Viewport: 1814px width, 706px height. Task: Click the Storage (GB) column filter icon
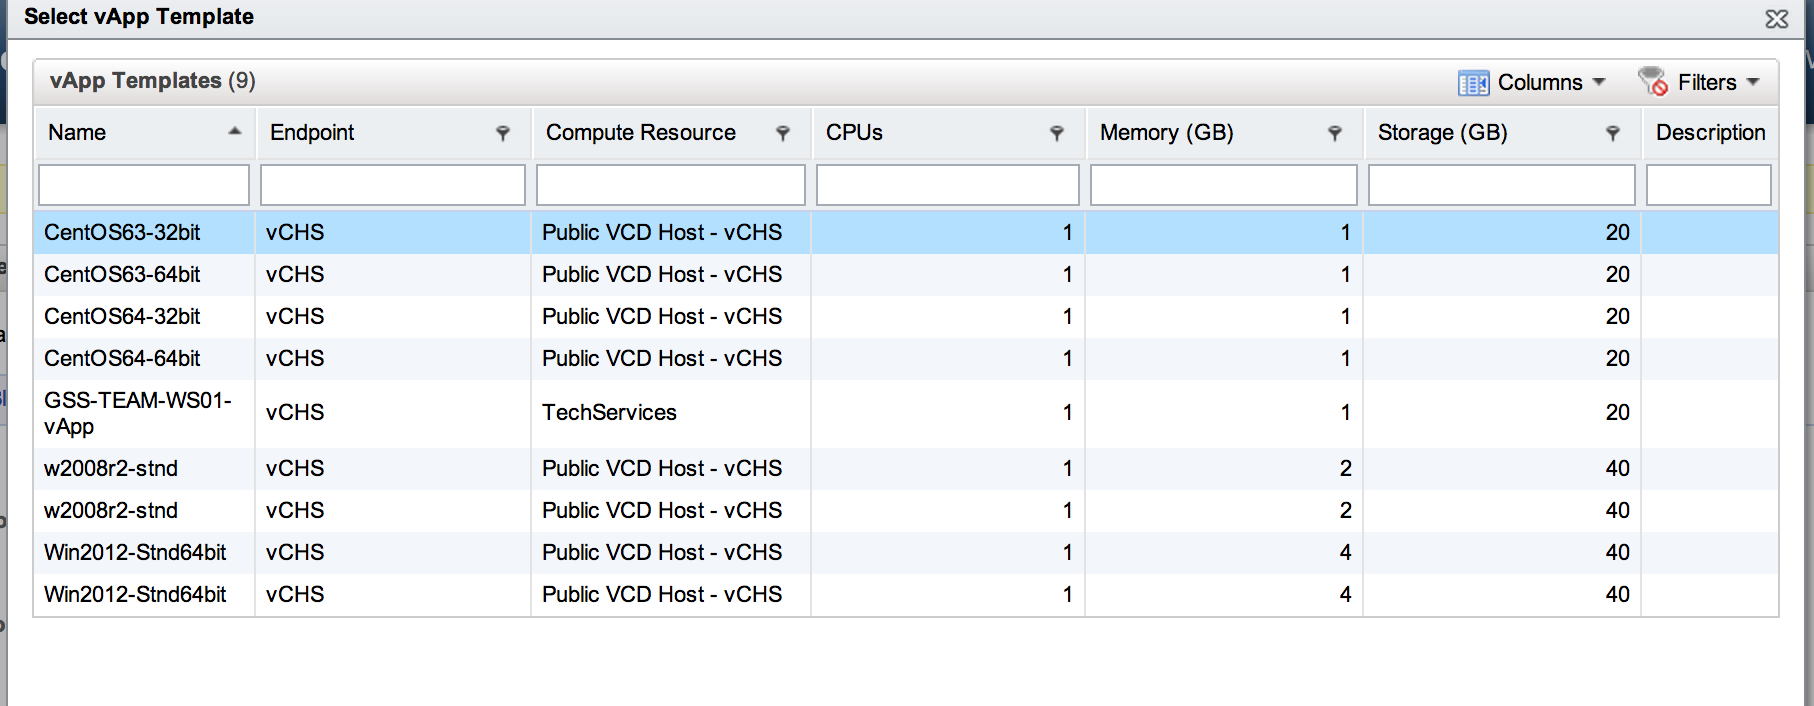pyautogui.click(x=1612, y=133)
